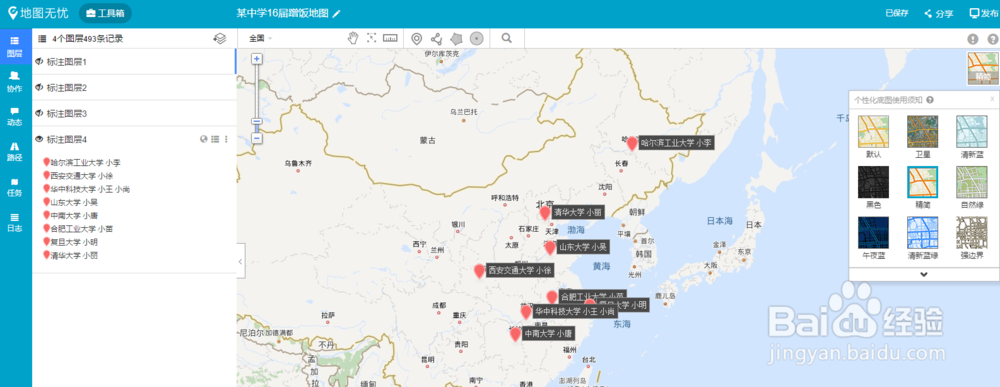Image resolution: width=1000 pixels, height=387 pixels.
Task: Open more options menu for 标注图层4
Action: [x=226, y=139]
